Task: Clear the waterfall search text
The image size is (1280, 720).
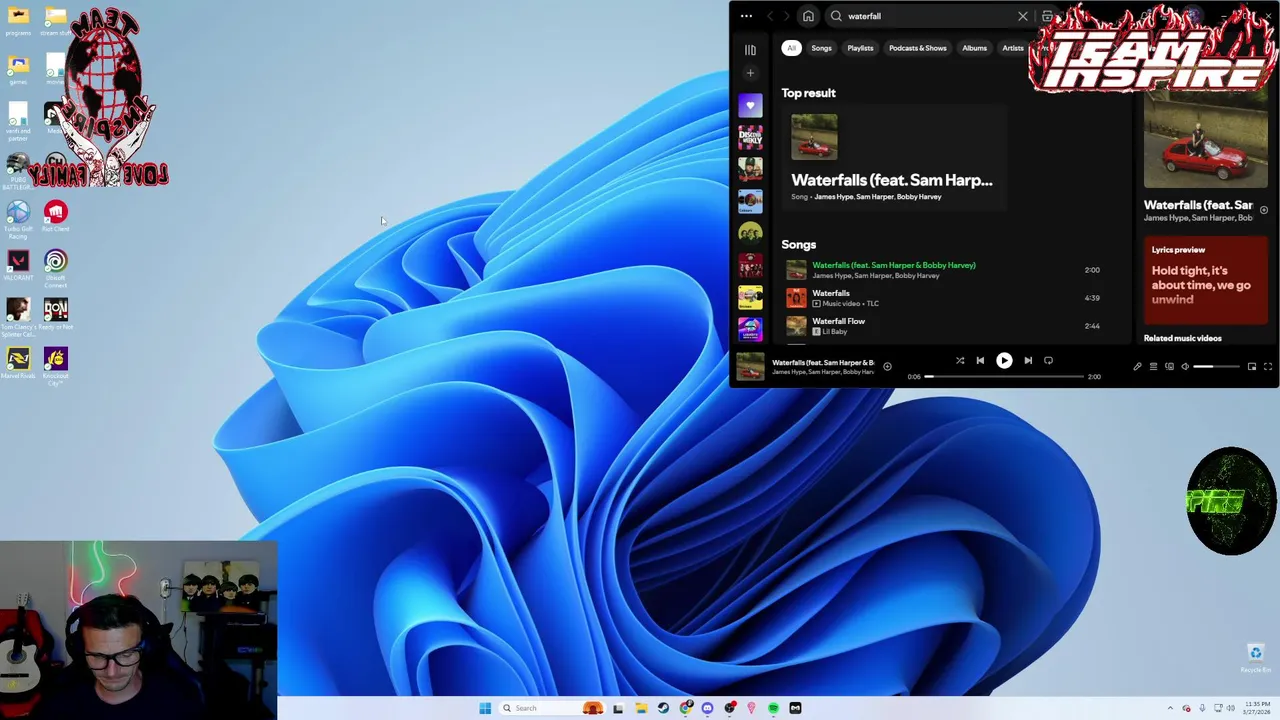Action: [x=1022, y=16]
